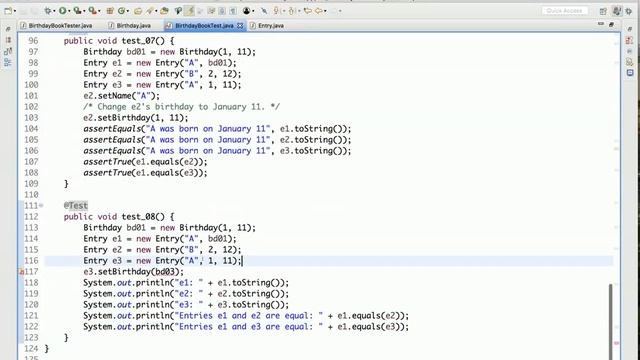Click 'public void test_07() {' line
Viewport: 640px width, 360px height.
click(x=119, y=41)
